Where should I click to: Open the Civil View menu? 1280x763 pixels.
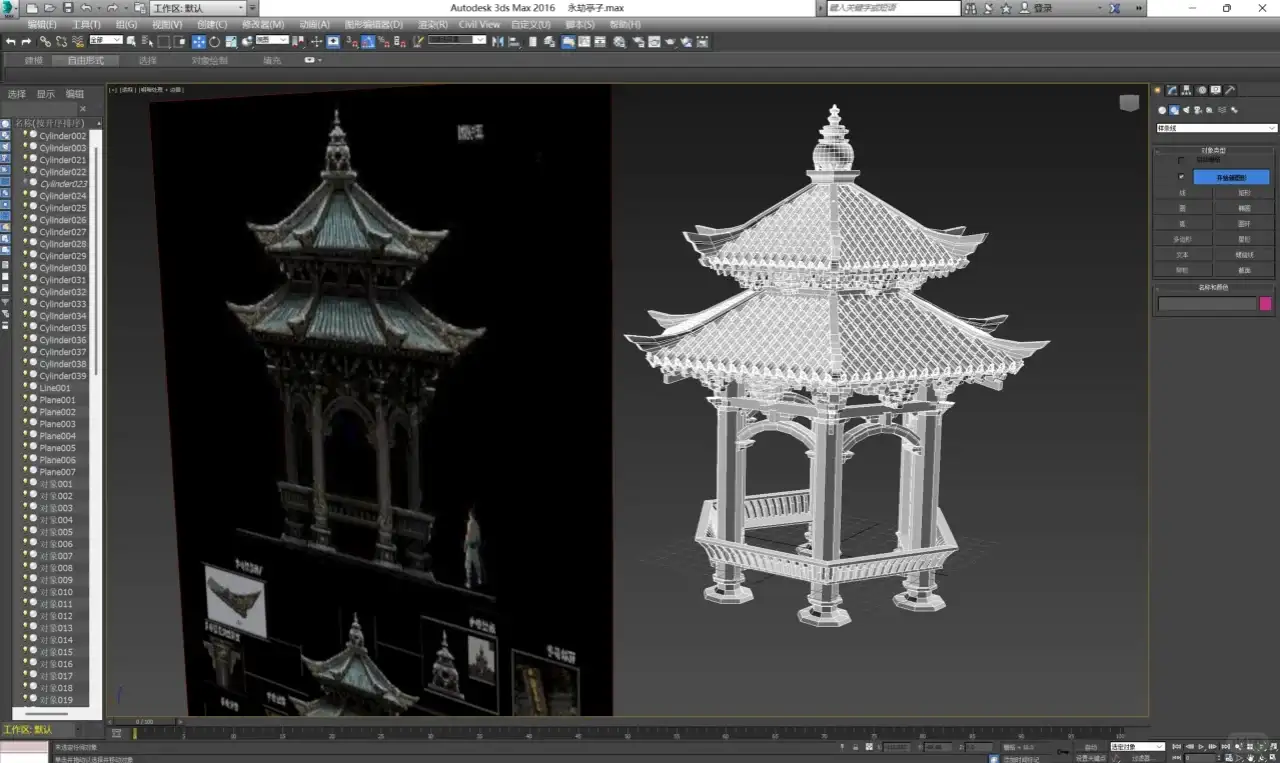pos(479,24)
